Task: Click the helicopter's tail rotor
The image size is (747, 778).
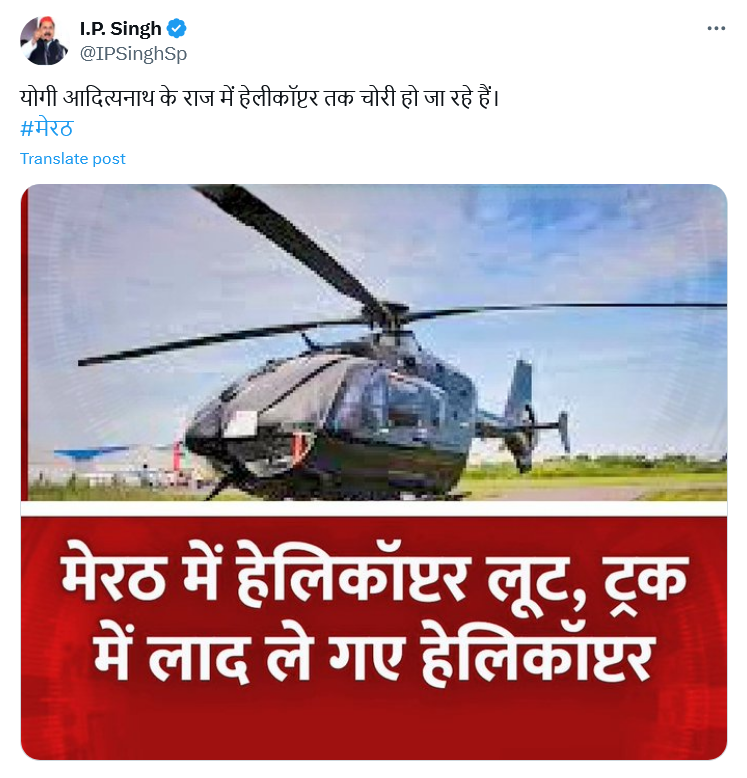Action: [563, 432]
